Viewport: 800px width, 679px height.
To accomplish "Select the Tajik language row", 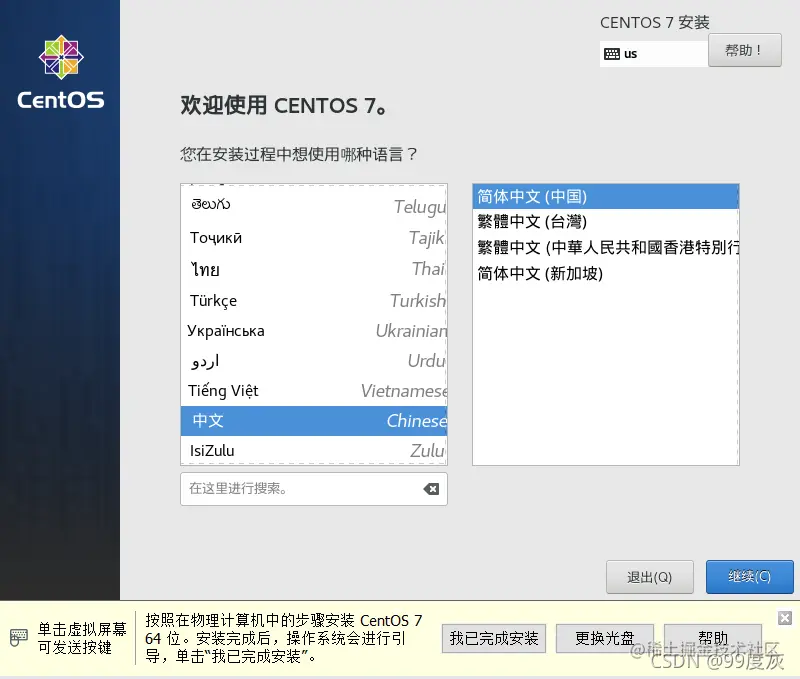I will tap(314, 238).
